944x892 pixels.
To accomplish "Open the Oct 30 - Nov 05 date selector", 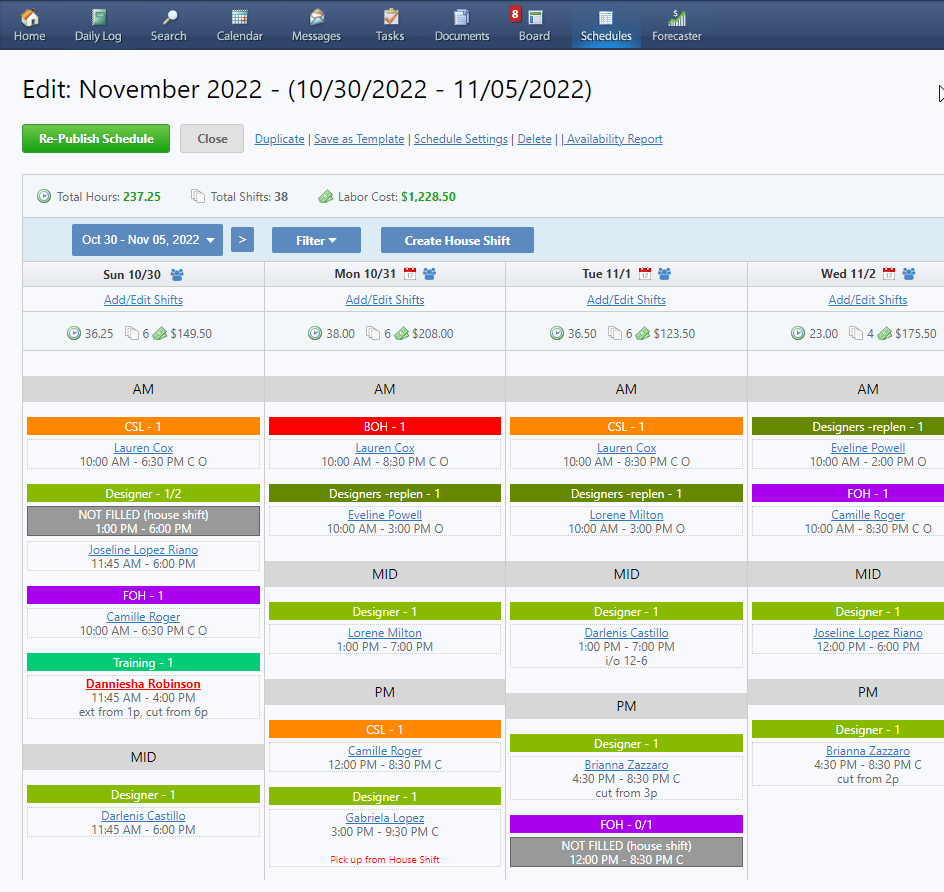I will point(146,240).
